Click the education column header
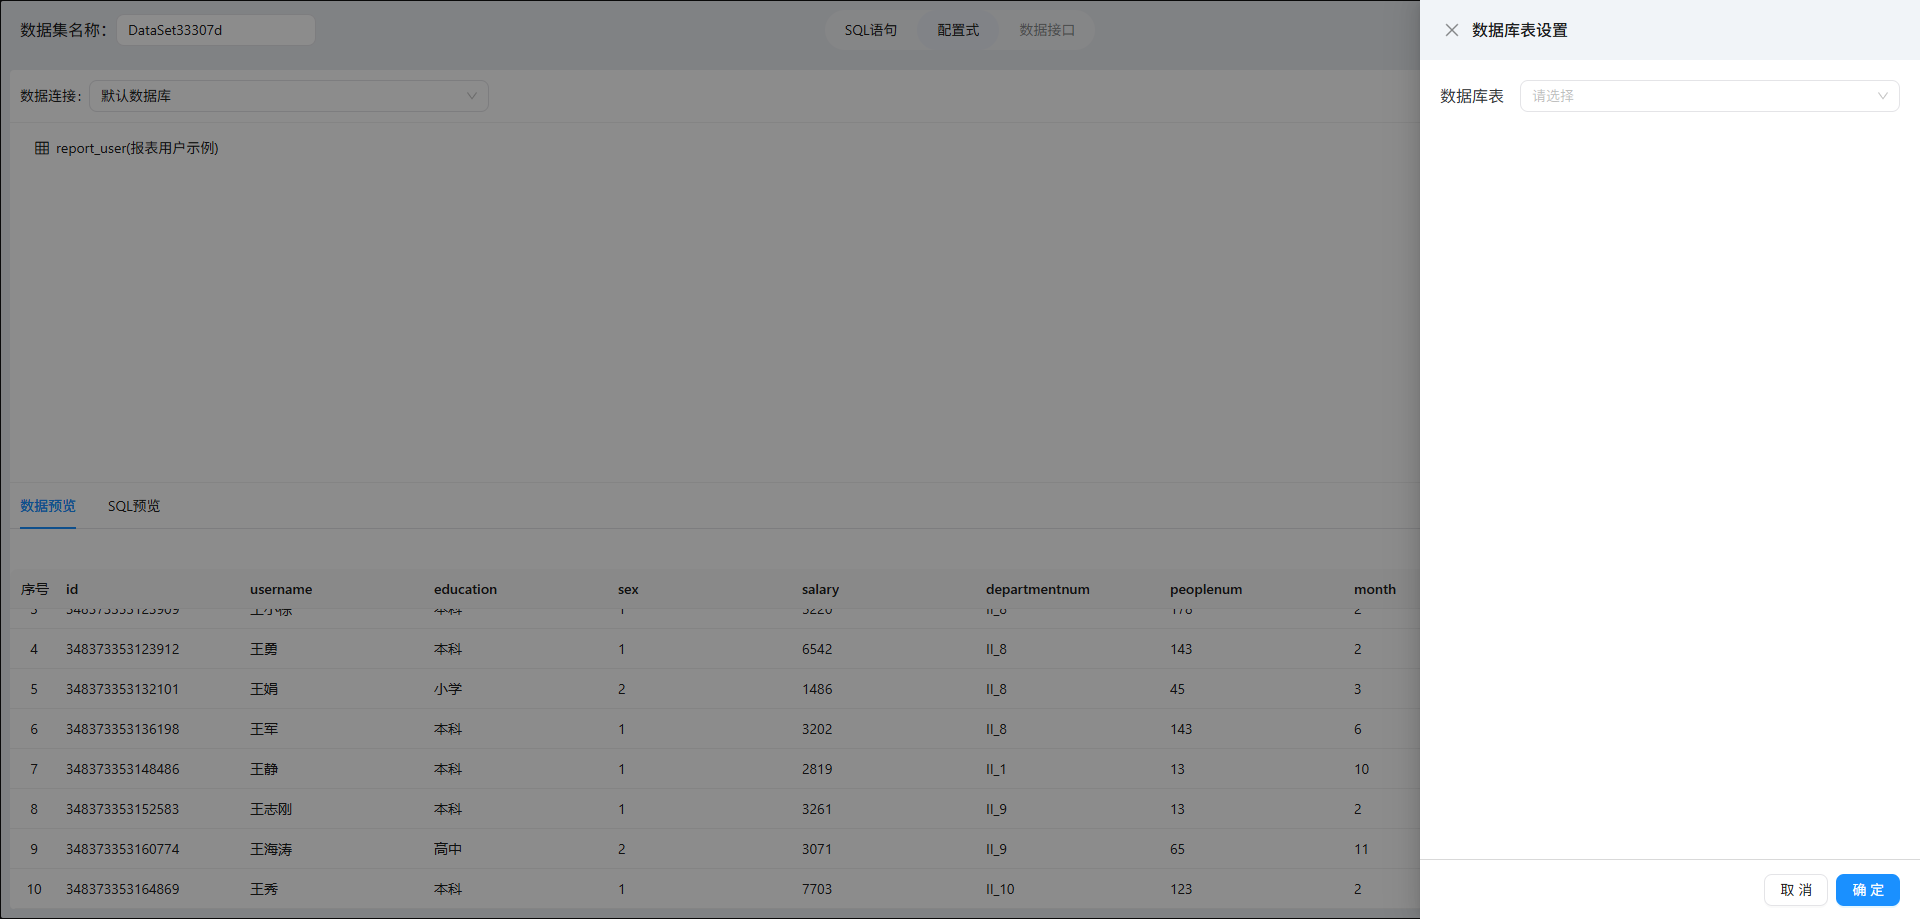 coord(465,589)
